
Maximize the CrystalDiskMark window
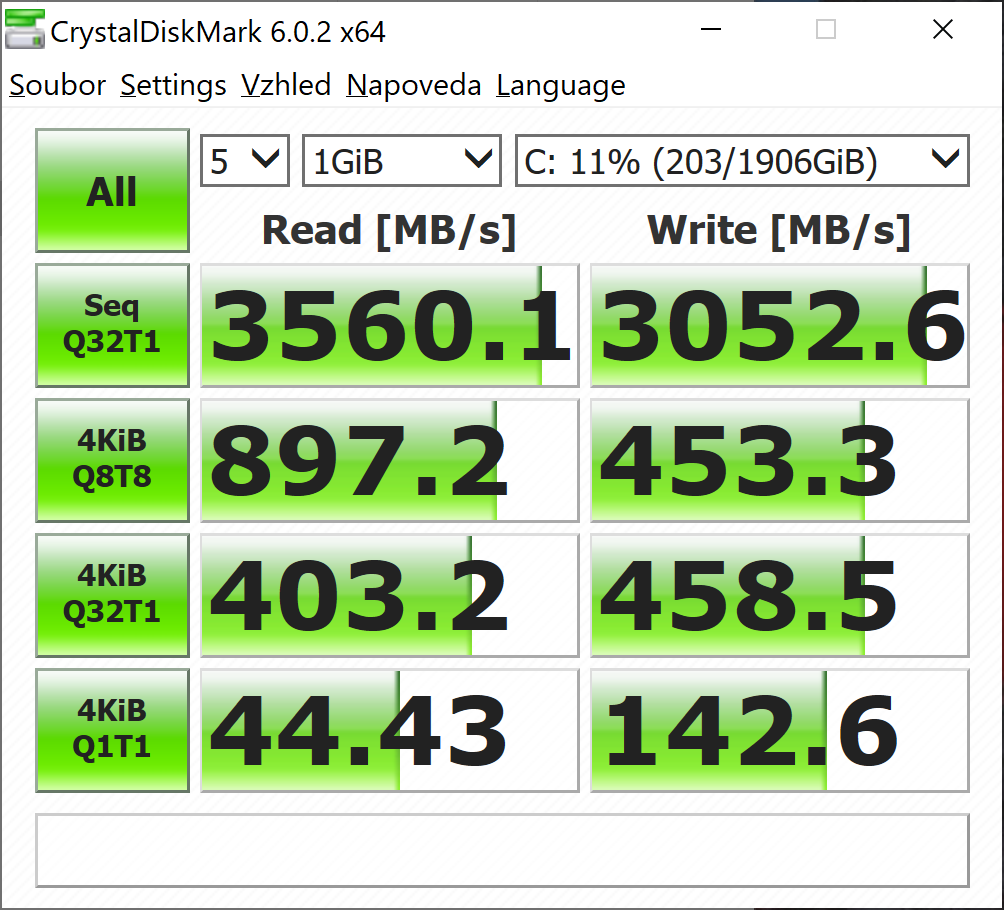(x=826, y=30)
